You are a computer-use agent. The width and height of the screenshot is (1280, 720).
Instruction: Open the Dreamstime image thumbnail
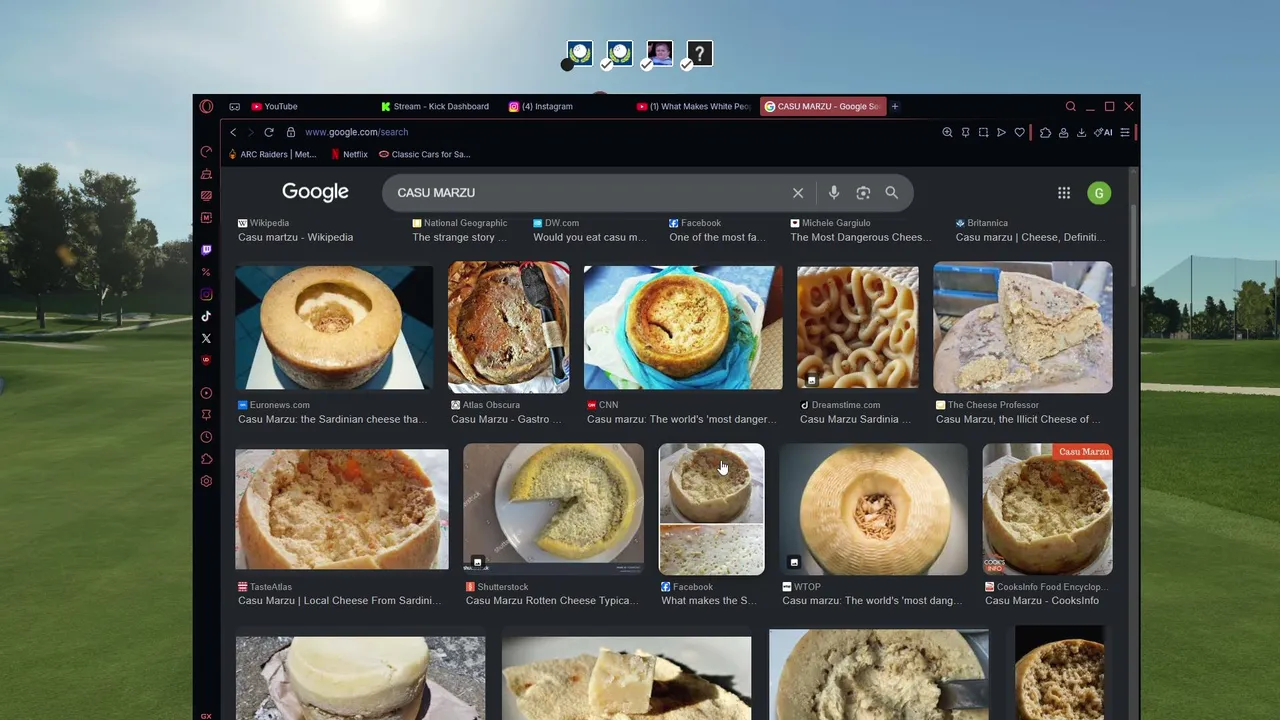tap(858, 327)
